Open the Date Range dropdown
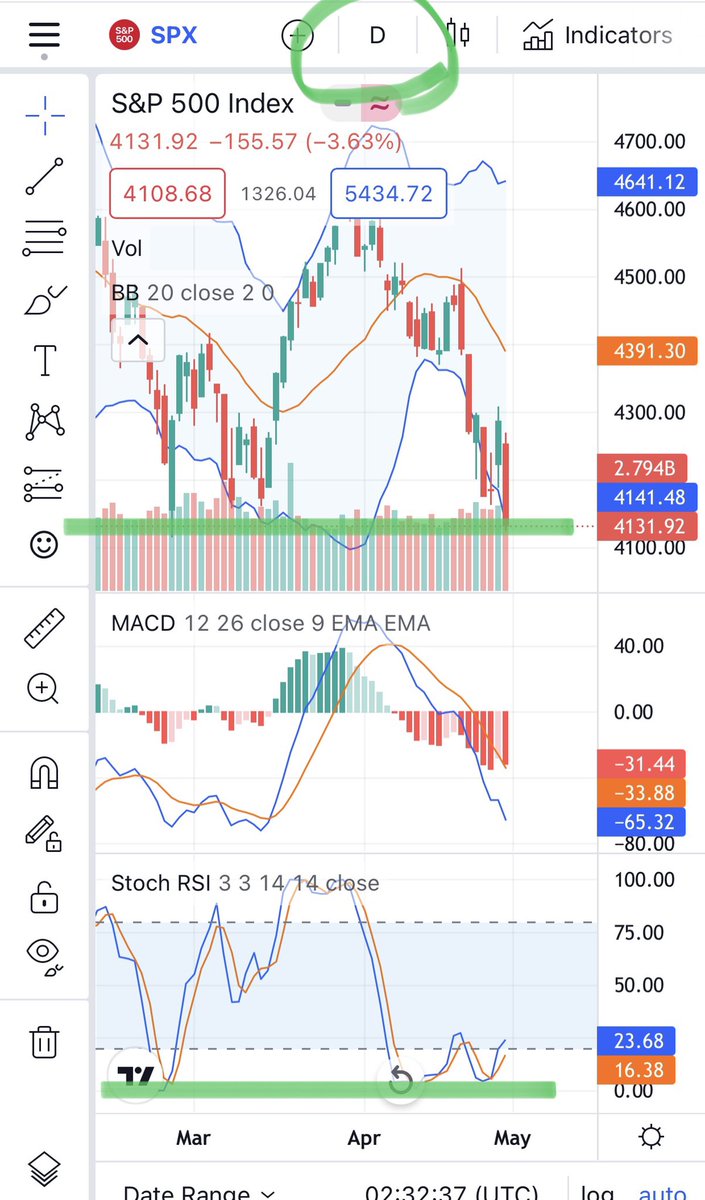705x1200 pixels. 200,1192
